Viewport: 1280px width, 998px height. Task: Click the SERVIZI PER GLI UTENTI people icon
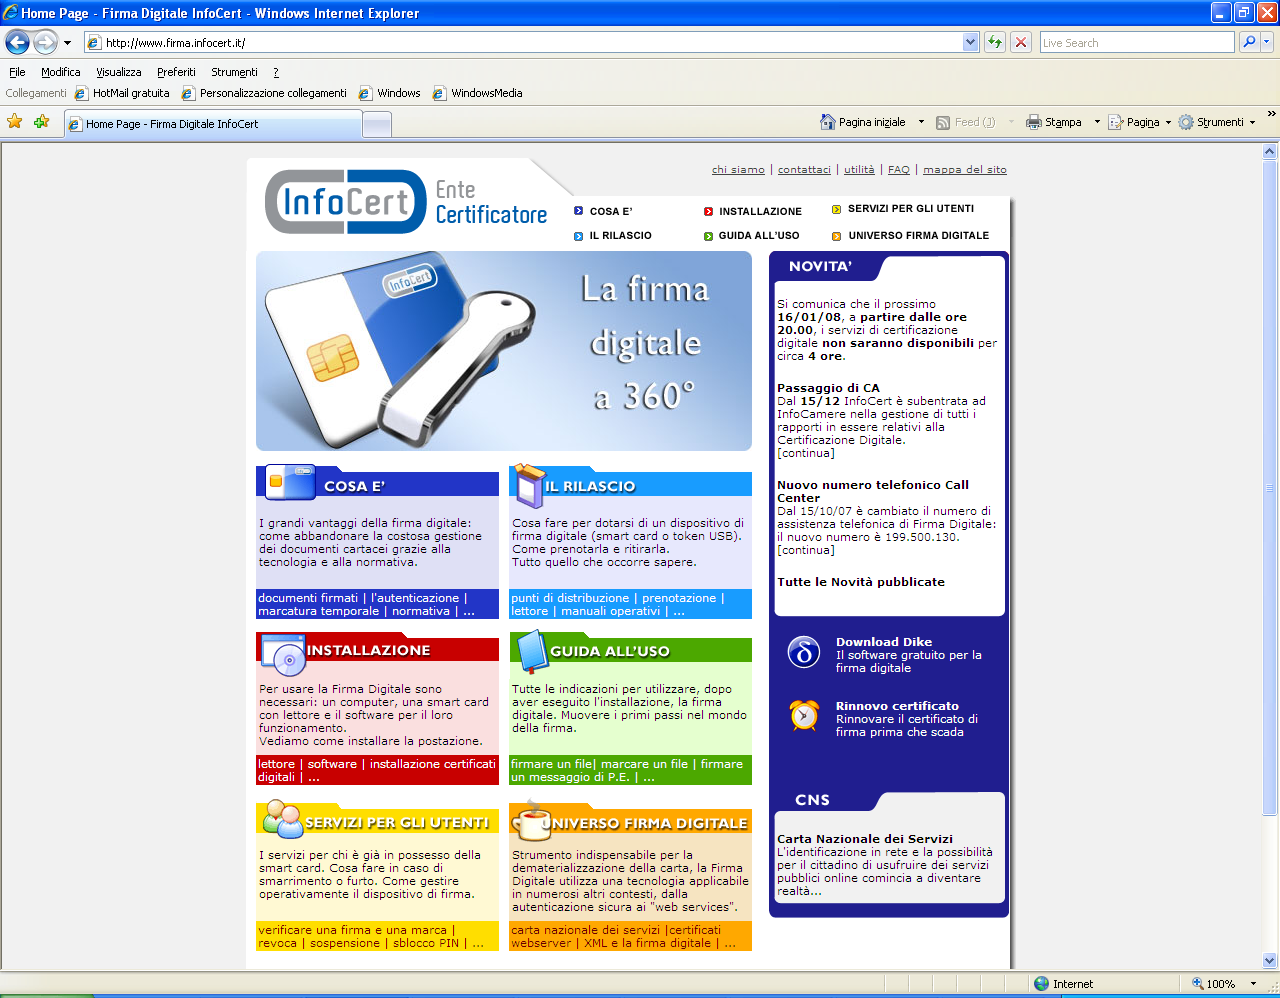point(282,819)
